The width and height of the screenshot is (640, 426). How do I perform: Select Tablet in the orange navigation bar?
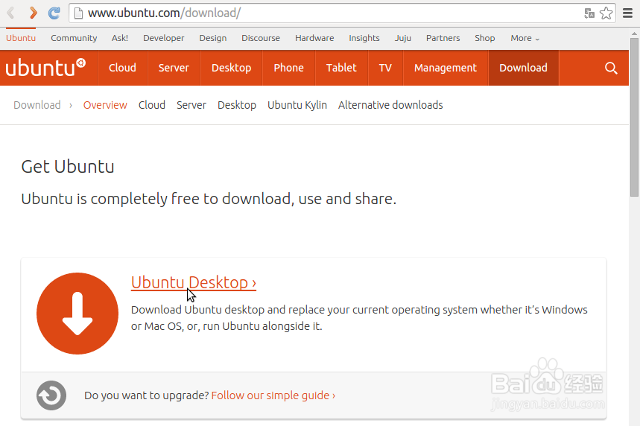[341, 68]
